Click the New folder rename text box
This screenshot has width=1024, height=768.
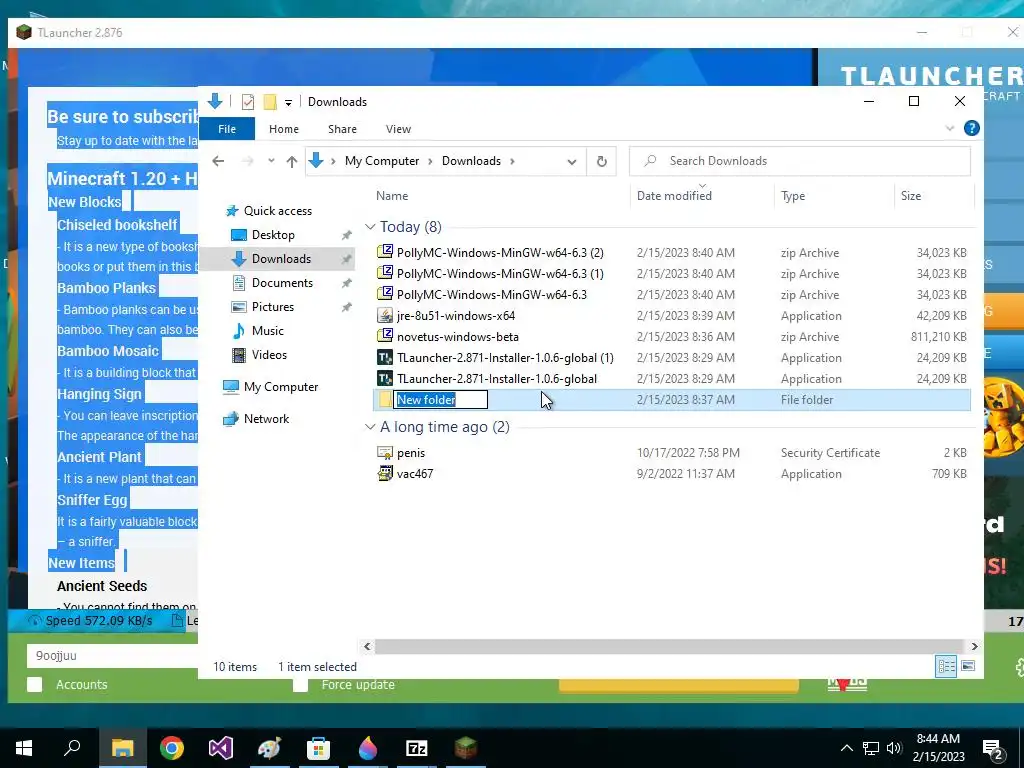441,400
